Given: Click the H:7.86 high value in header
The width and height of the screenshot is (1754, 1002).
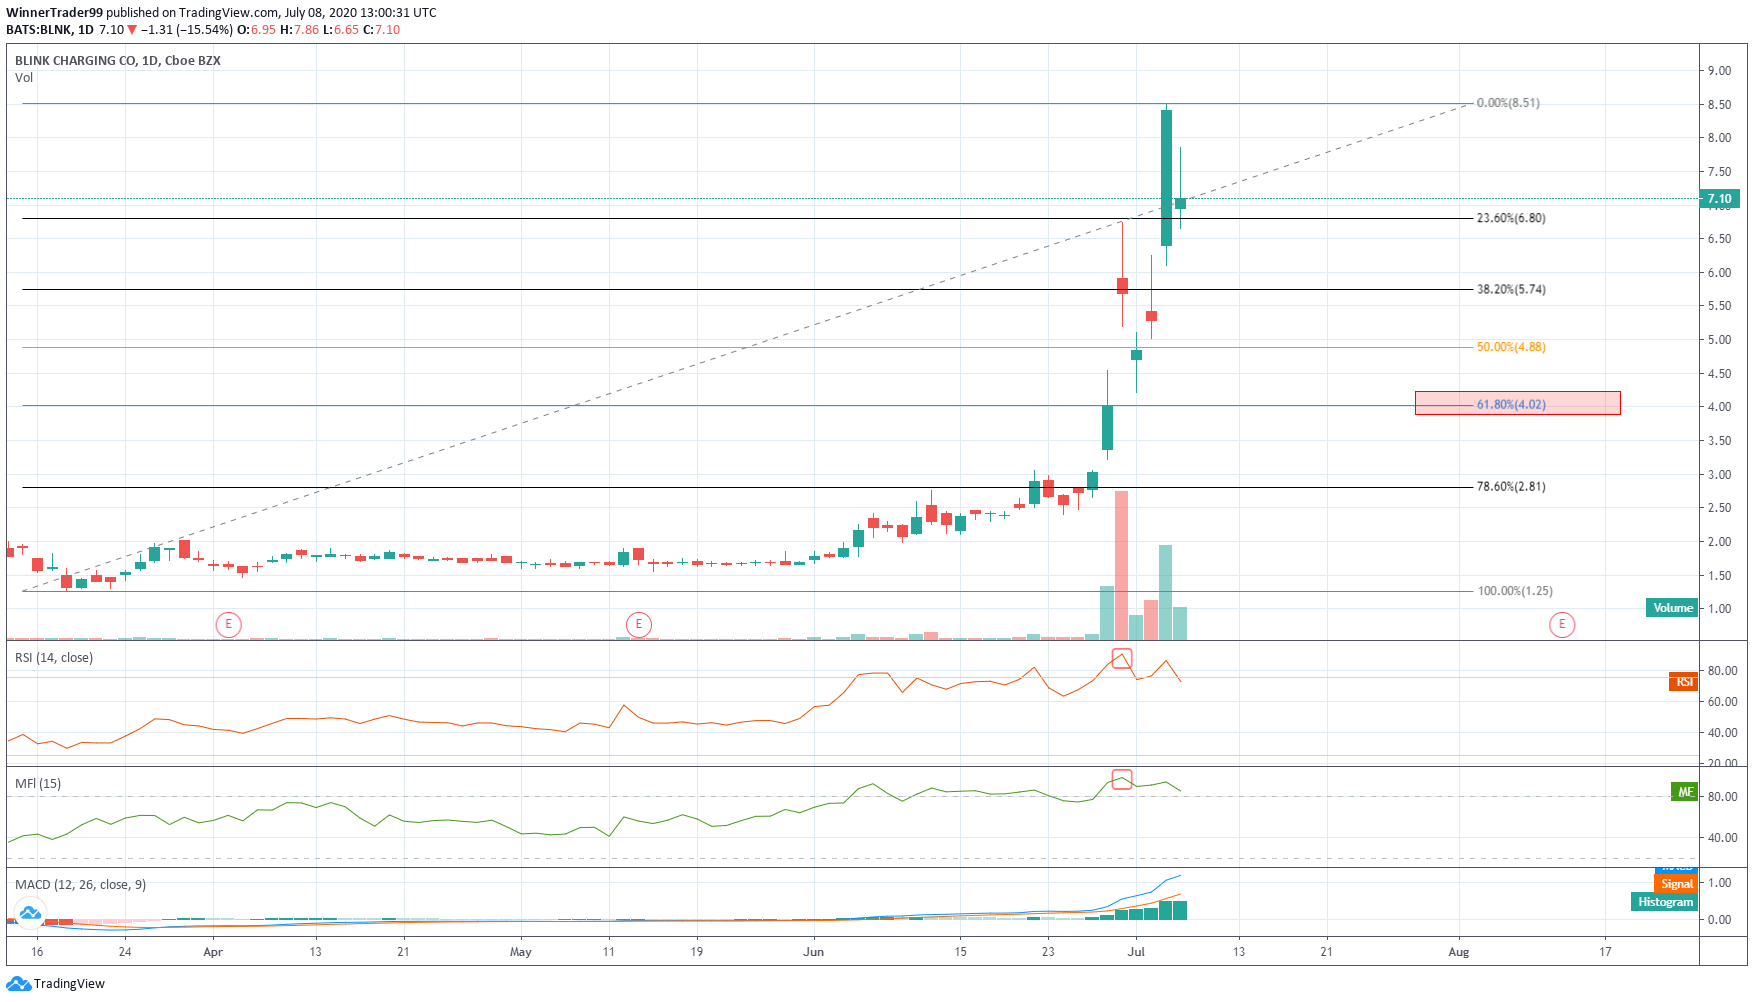Looking at the screenshot, I should pyautogui.click(x=299, y=30).
